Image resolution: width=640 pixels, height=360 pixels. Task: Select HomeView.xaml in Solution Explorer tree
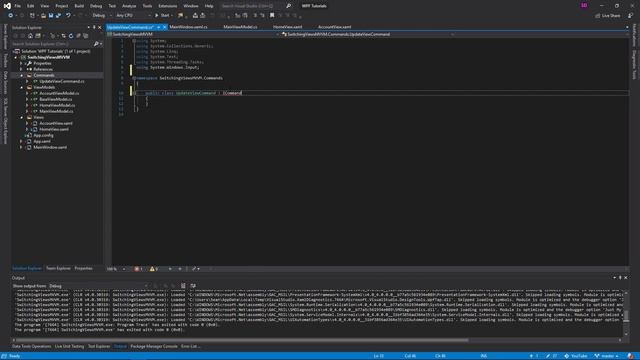pos(54,129)
